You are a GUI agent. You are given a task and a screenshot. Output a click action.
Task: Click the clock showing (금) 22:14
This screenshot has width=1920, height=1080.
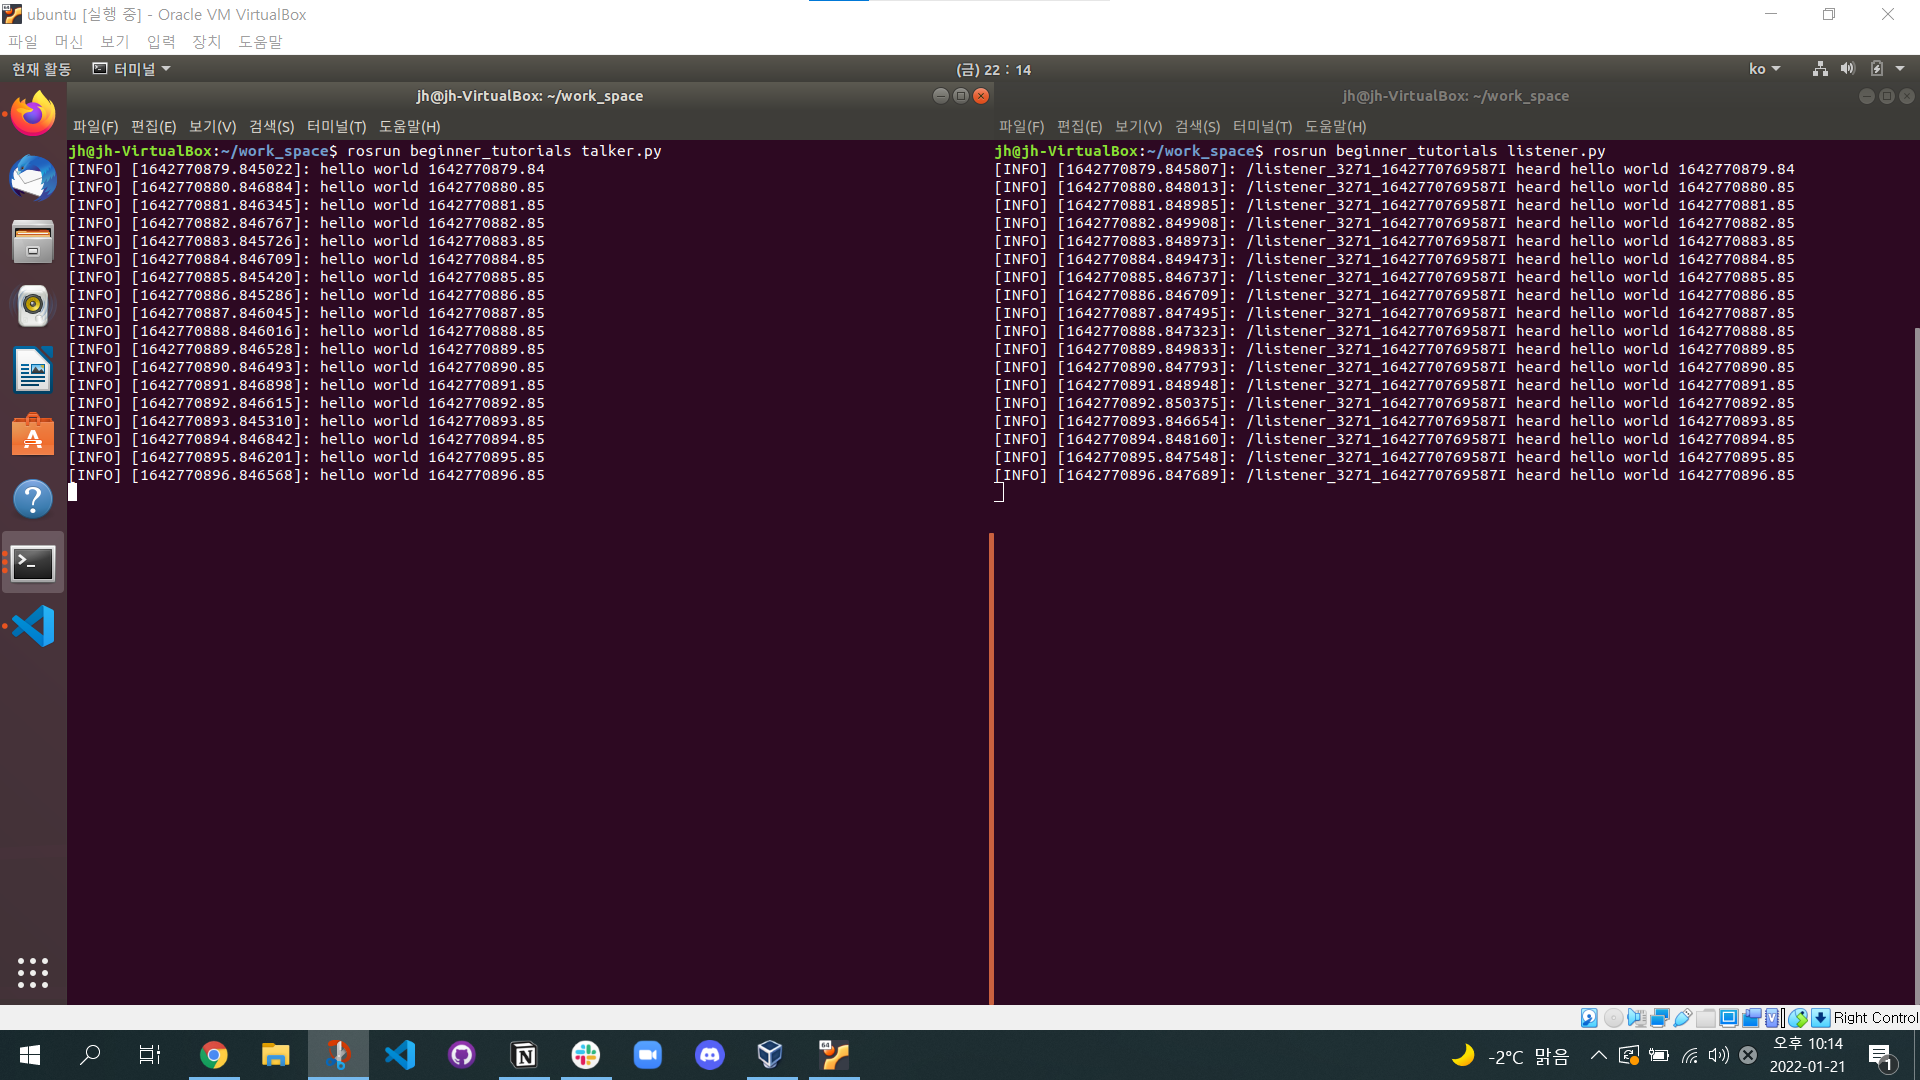pos(993,69)
